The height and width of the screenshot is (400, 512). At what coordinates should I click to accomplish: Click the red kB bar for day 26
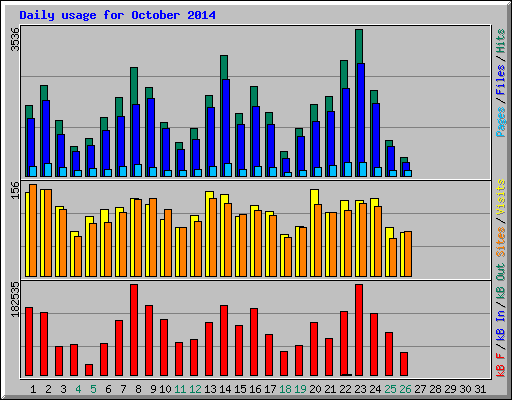coord(404,364)
